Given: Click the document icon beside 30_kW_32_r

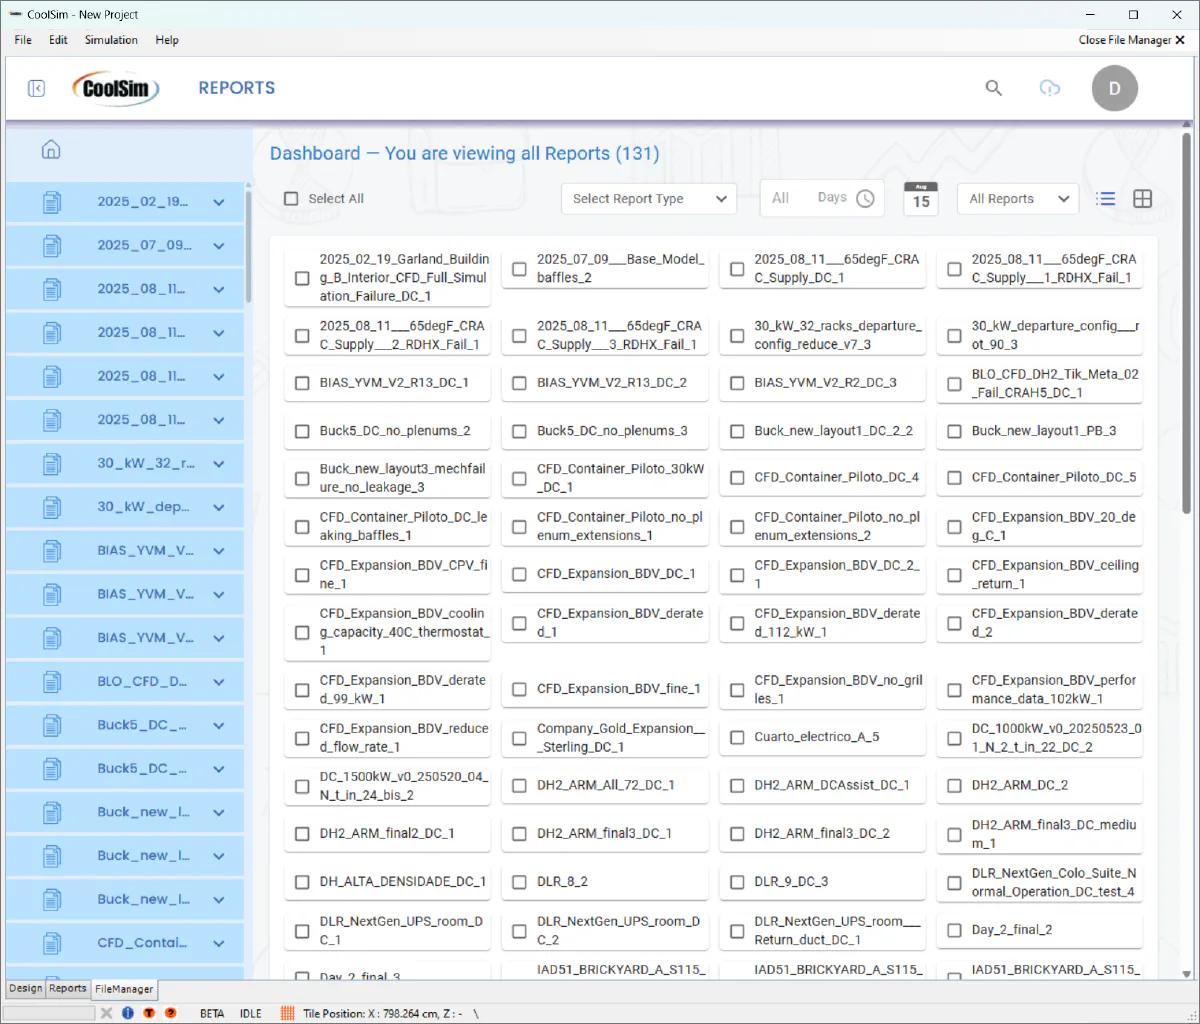Looking at the screenshot, I should (x=52, y=464).
